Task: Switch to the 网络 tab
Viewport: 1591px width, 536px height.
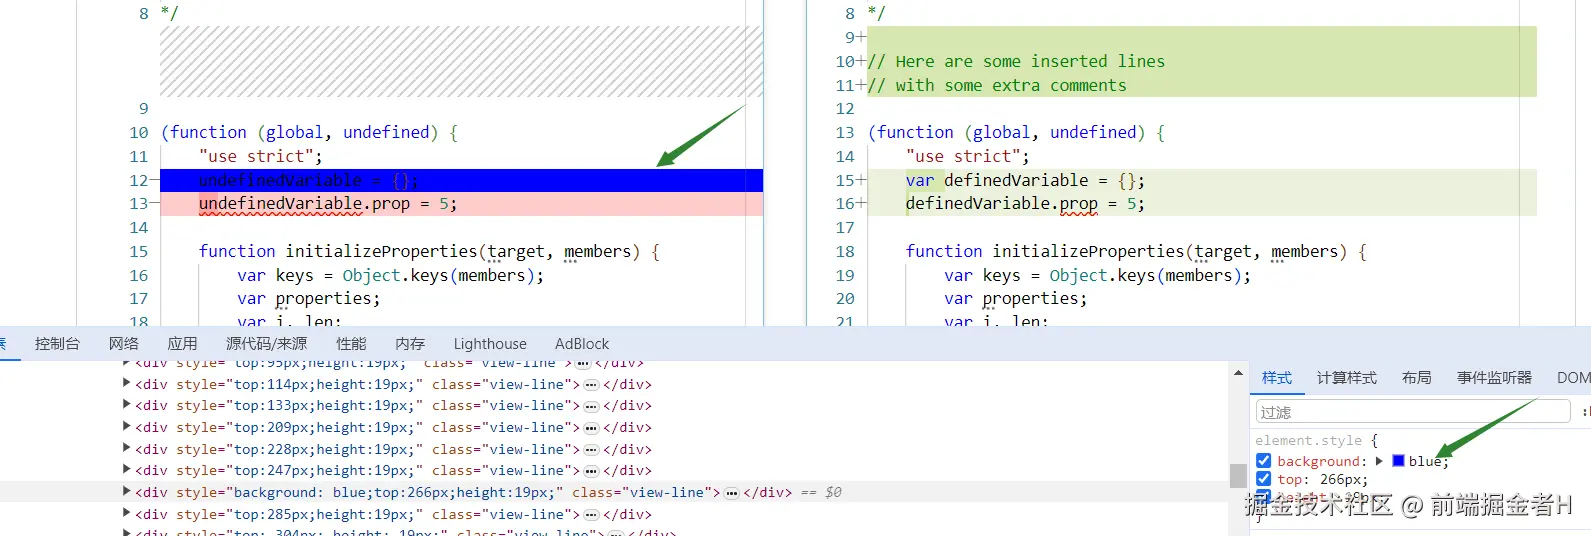Action: pos(124,343)
